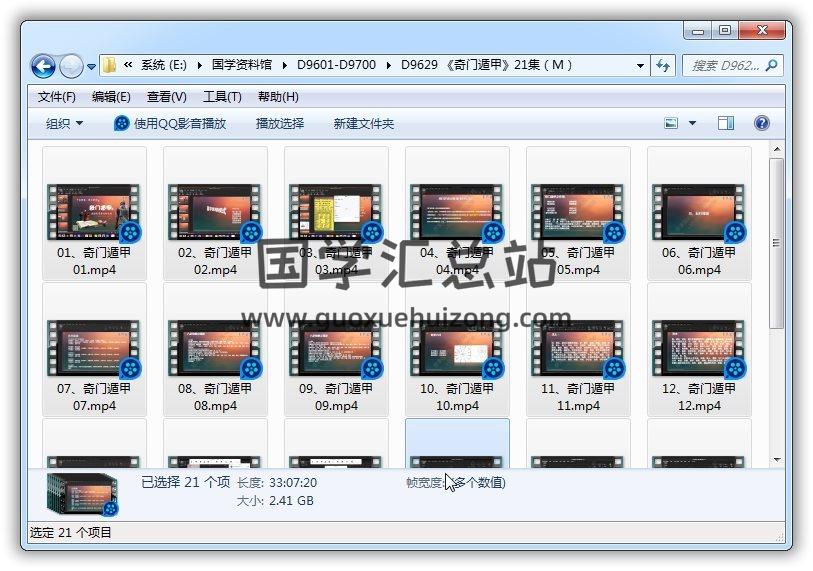The image size is (813, 571).
Task: Click stacked video preview in details pane
Action: (82, 494)
